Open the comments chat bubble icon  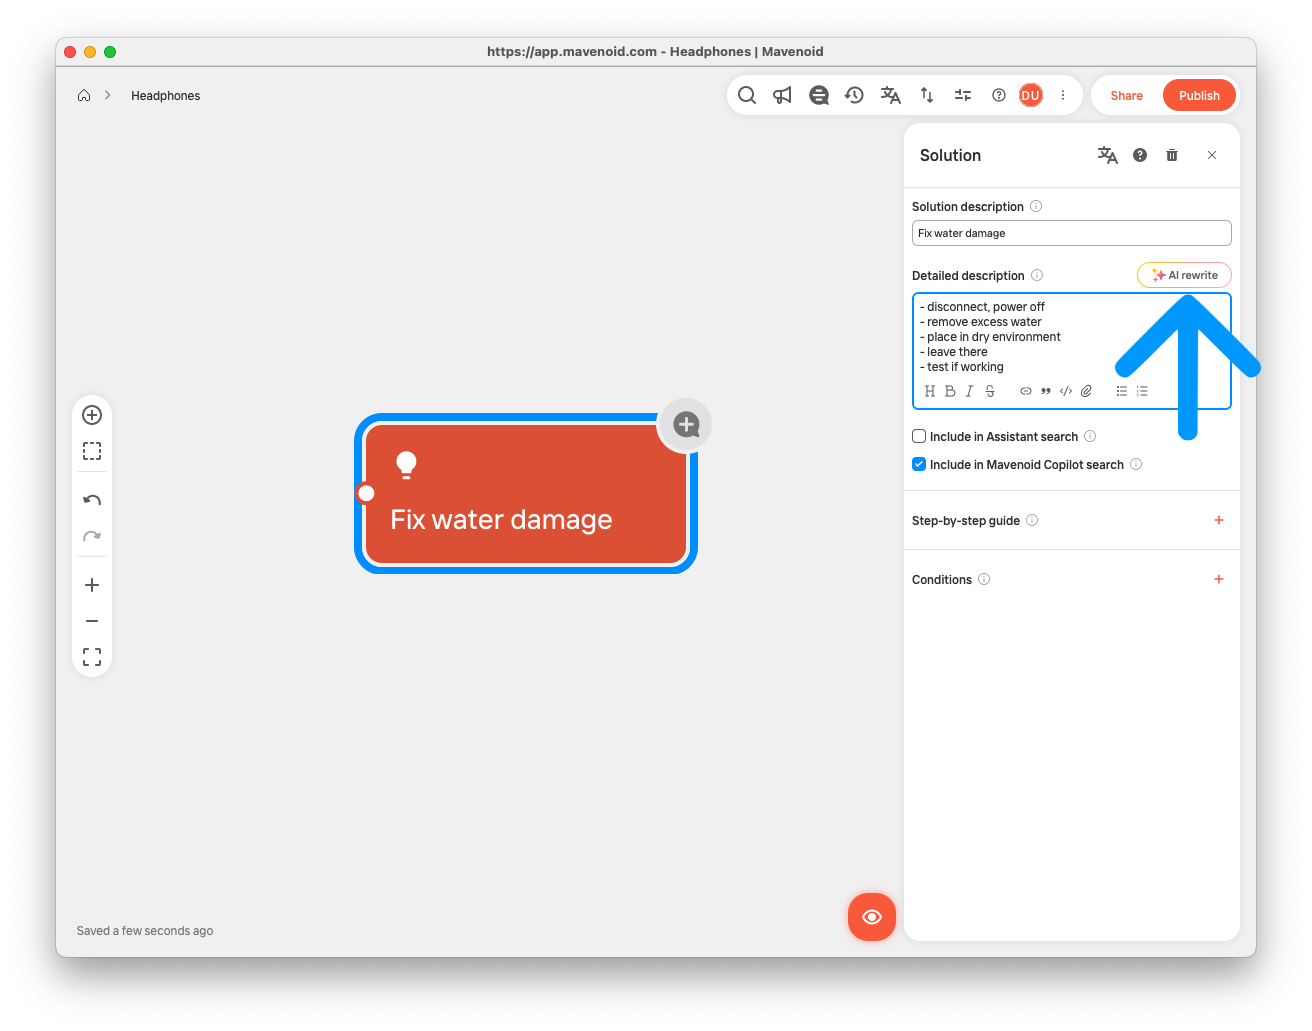tap(819, 95)
